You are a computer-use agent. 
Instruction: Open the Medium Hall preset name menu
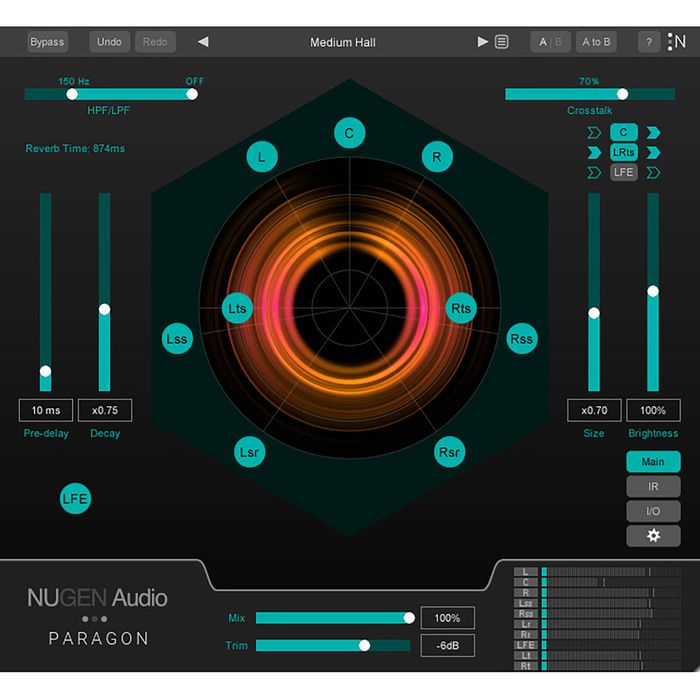coord(344,42)
